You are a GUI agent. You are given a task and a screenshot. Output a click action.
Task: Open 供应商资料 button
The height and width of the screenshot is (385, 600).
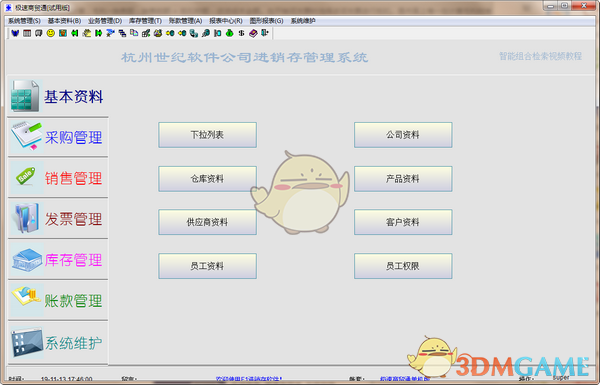(207, 222)
